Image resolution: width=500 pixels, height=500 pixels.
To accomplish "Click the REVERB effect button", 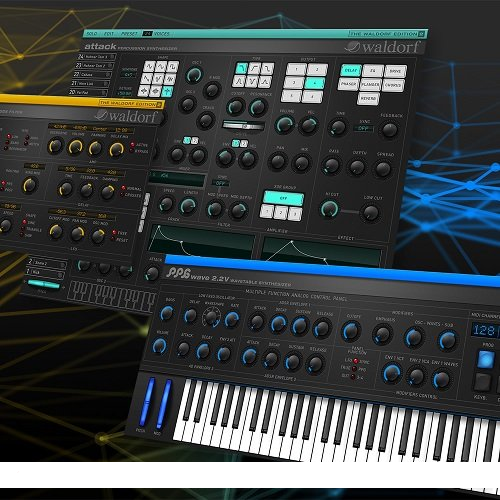I will click(x=368, y=99).
